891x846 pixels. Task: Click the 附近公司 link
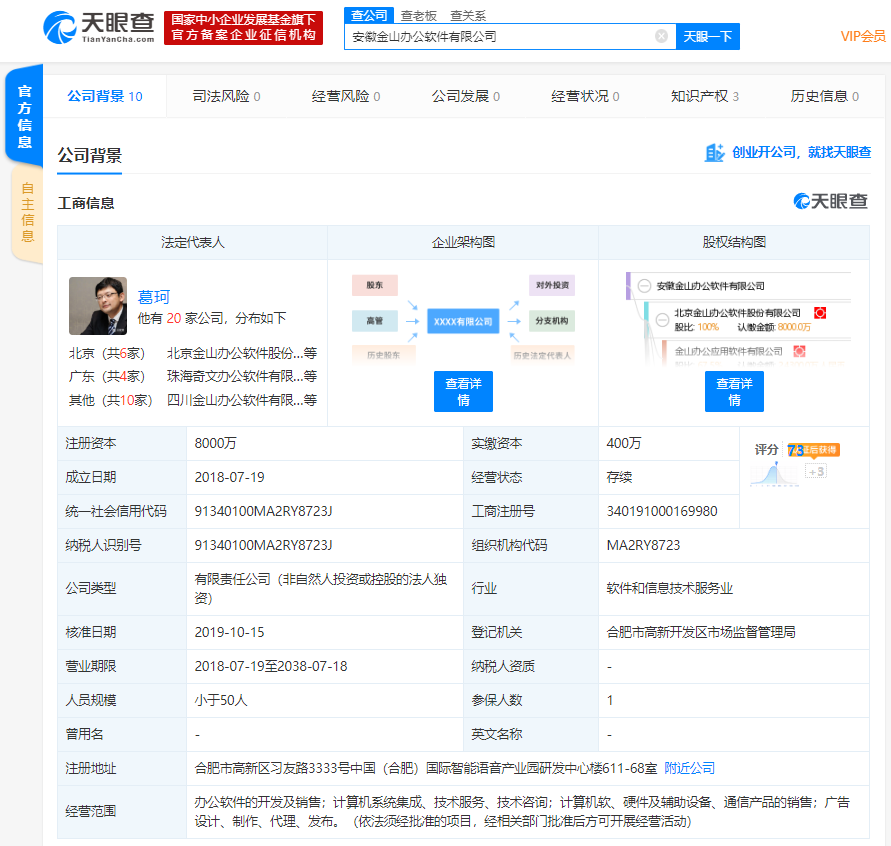(x=689, y=768)
